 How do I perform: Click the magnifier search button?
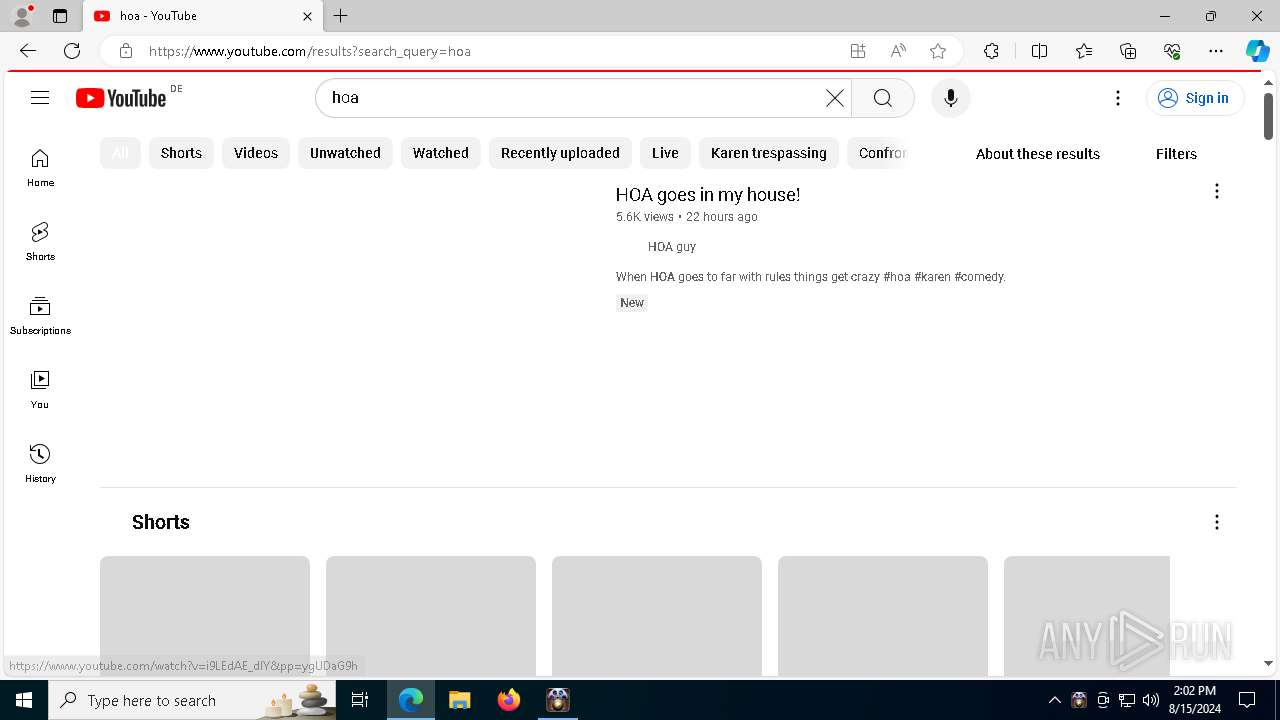pyautogui.click(x=882, y=98)
